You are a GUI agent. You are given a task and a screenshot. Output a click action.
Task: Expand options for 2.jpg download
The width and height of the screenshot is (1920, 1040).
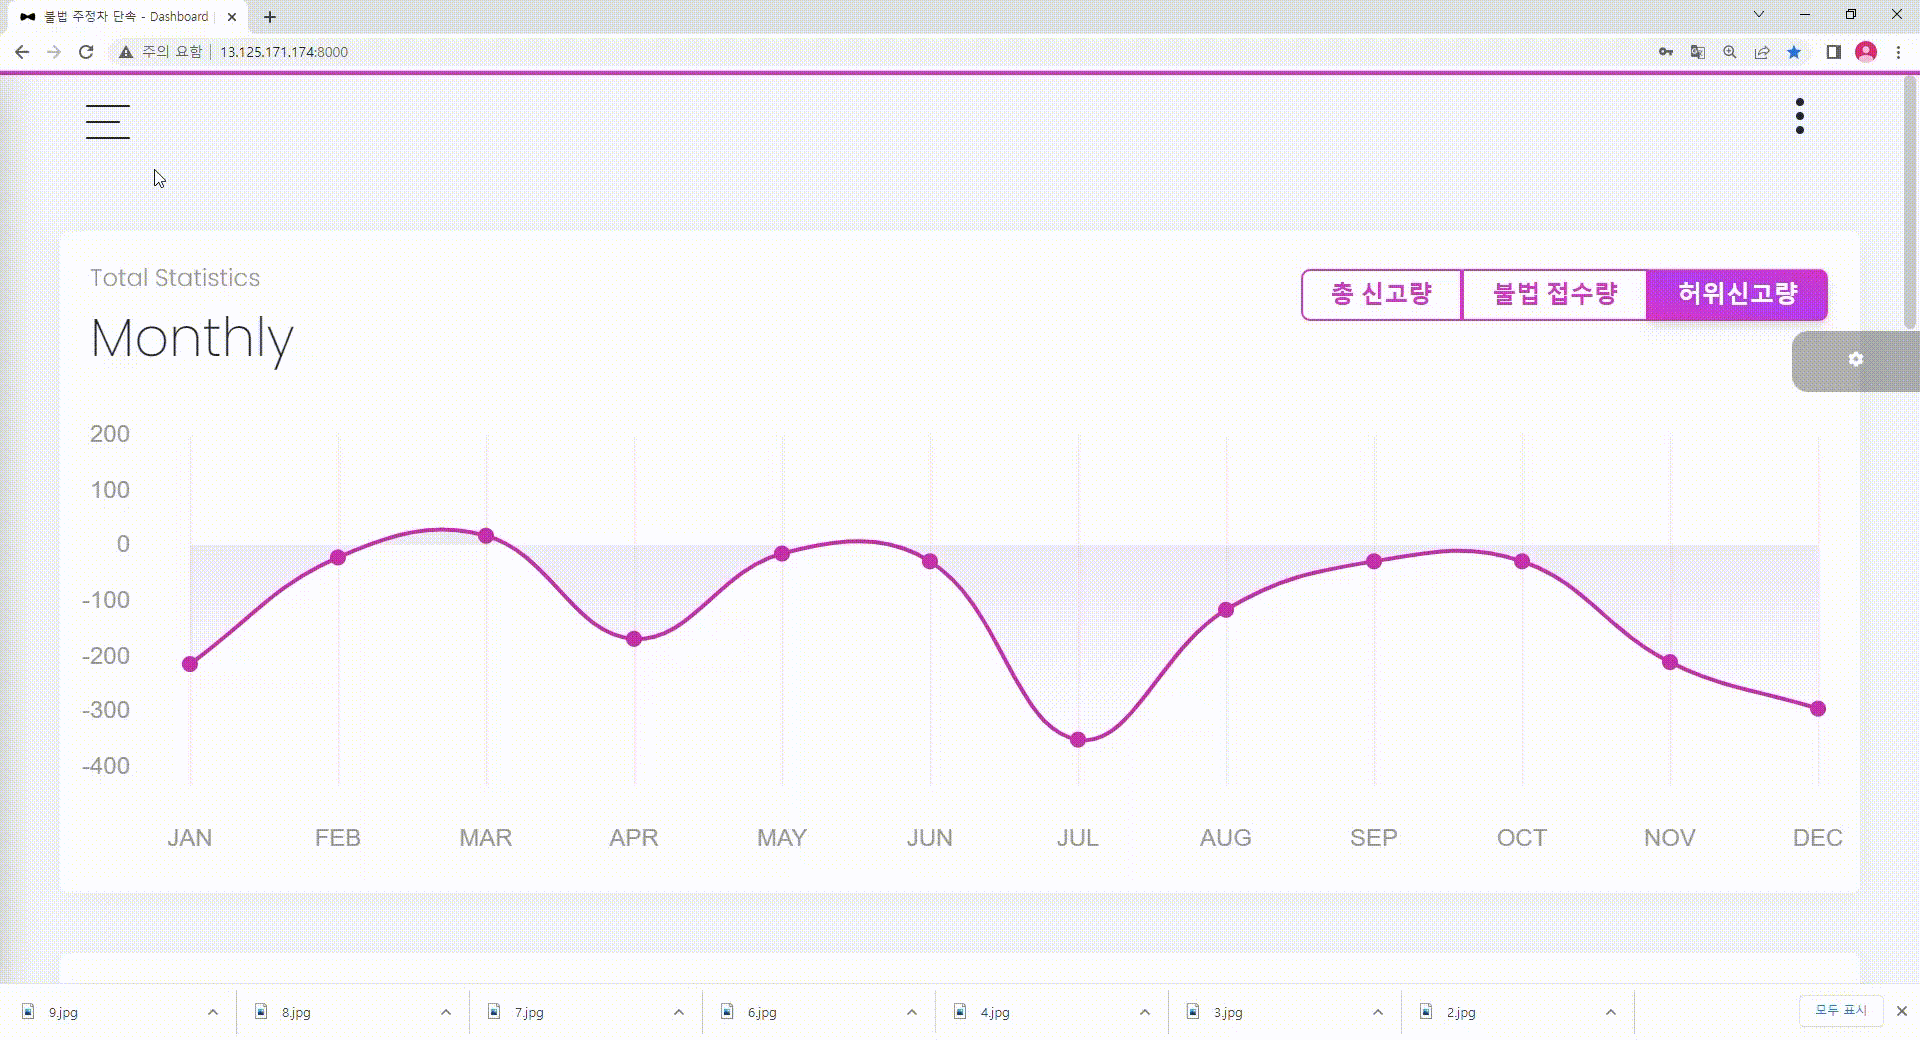pos(1611,1012)
